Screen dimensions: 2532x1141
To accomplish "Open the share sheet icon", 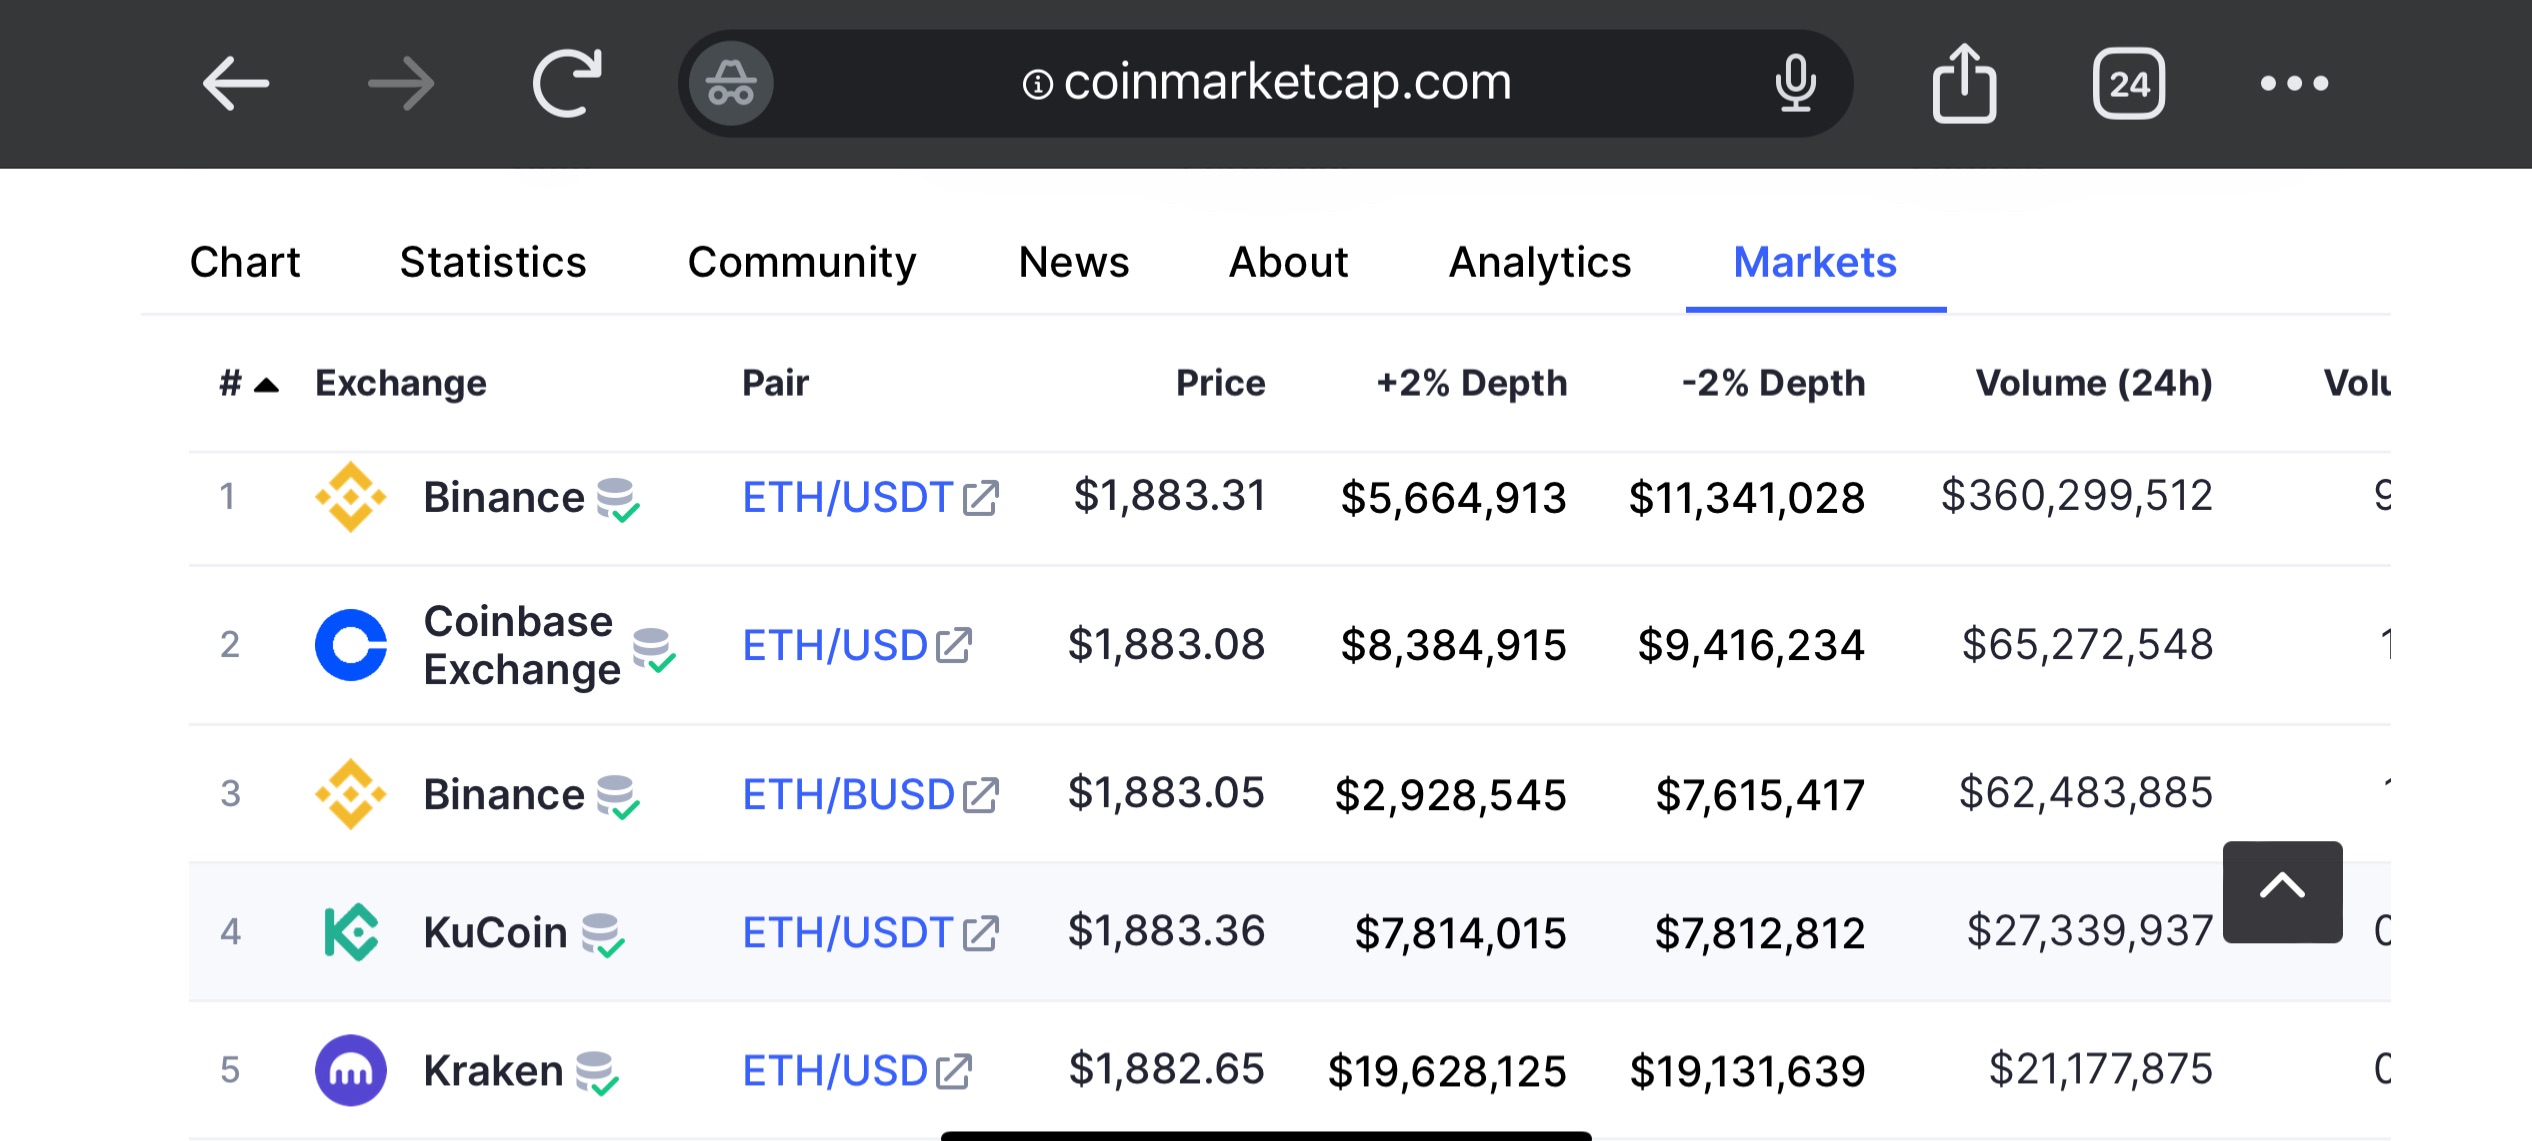I will [x=1964, y=83].
